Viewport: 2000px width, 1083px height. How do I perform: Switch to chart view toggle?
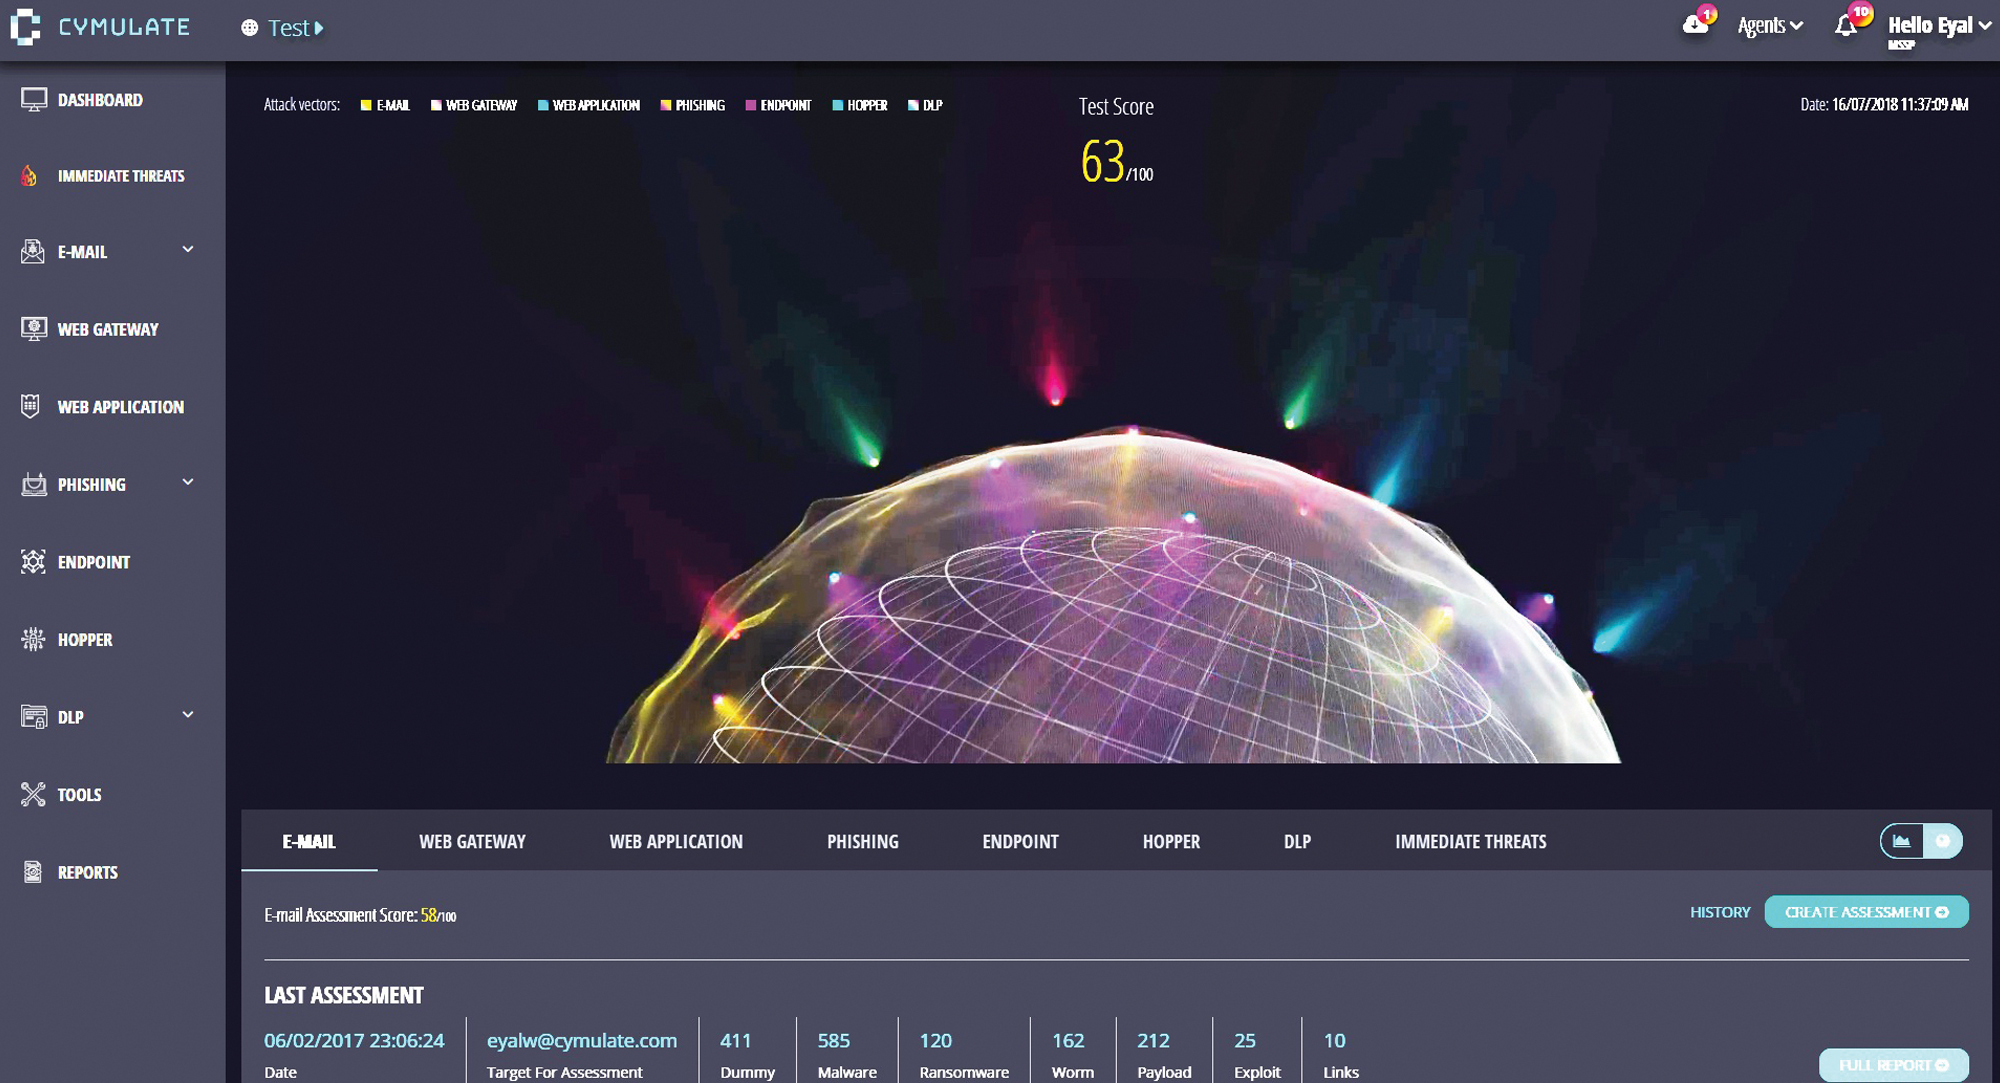click(1901, 841)
